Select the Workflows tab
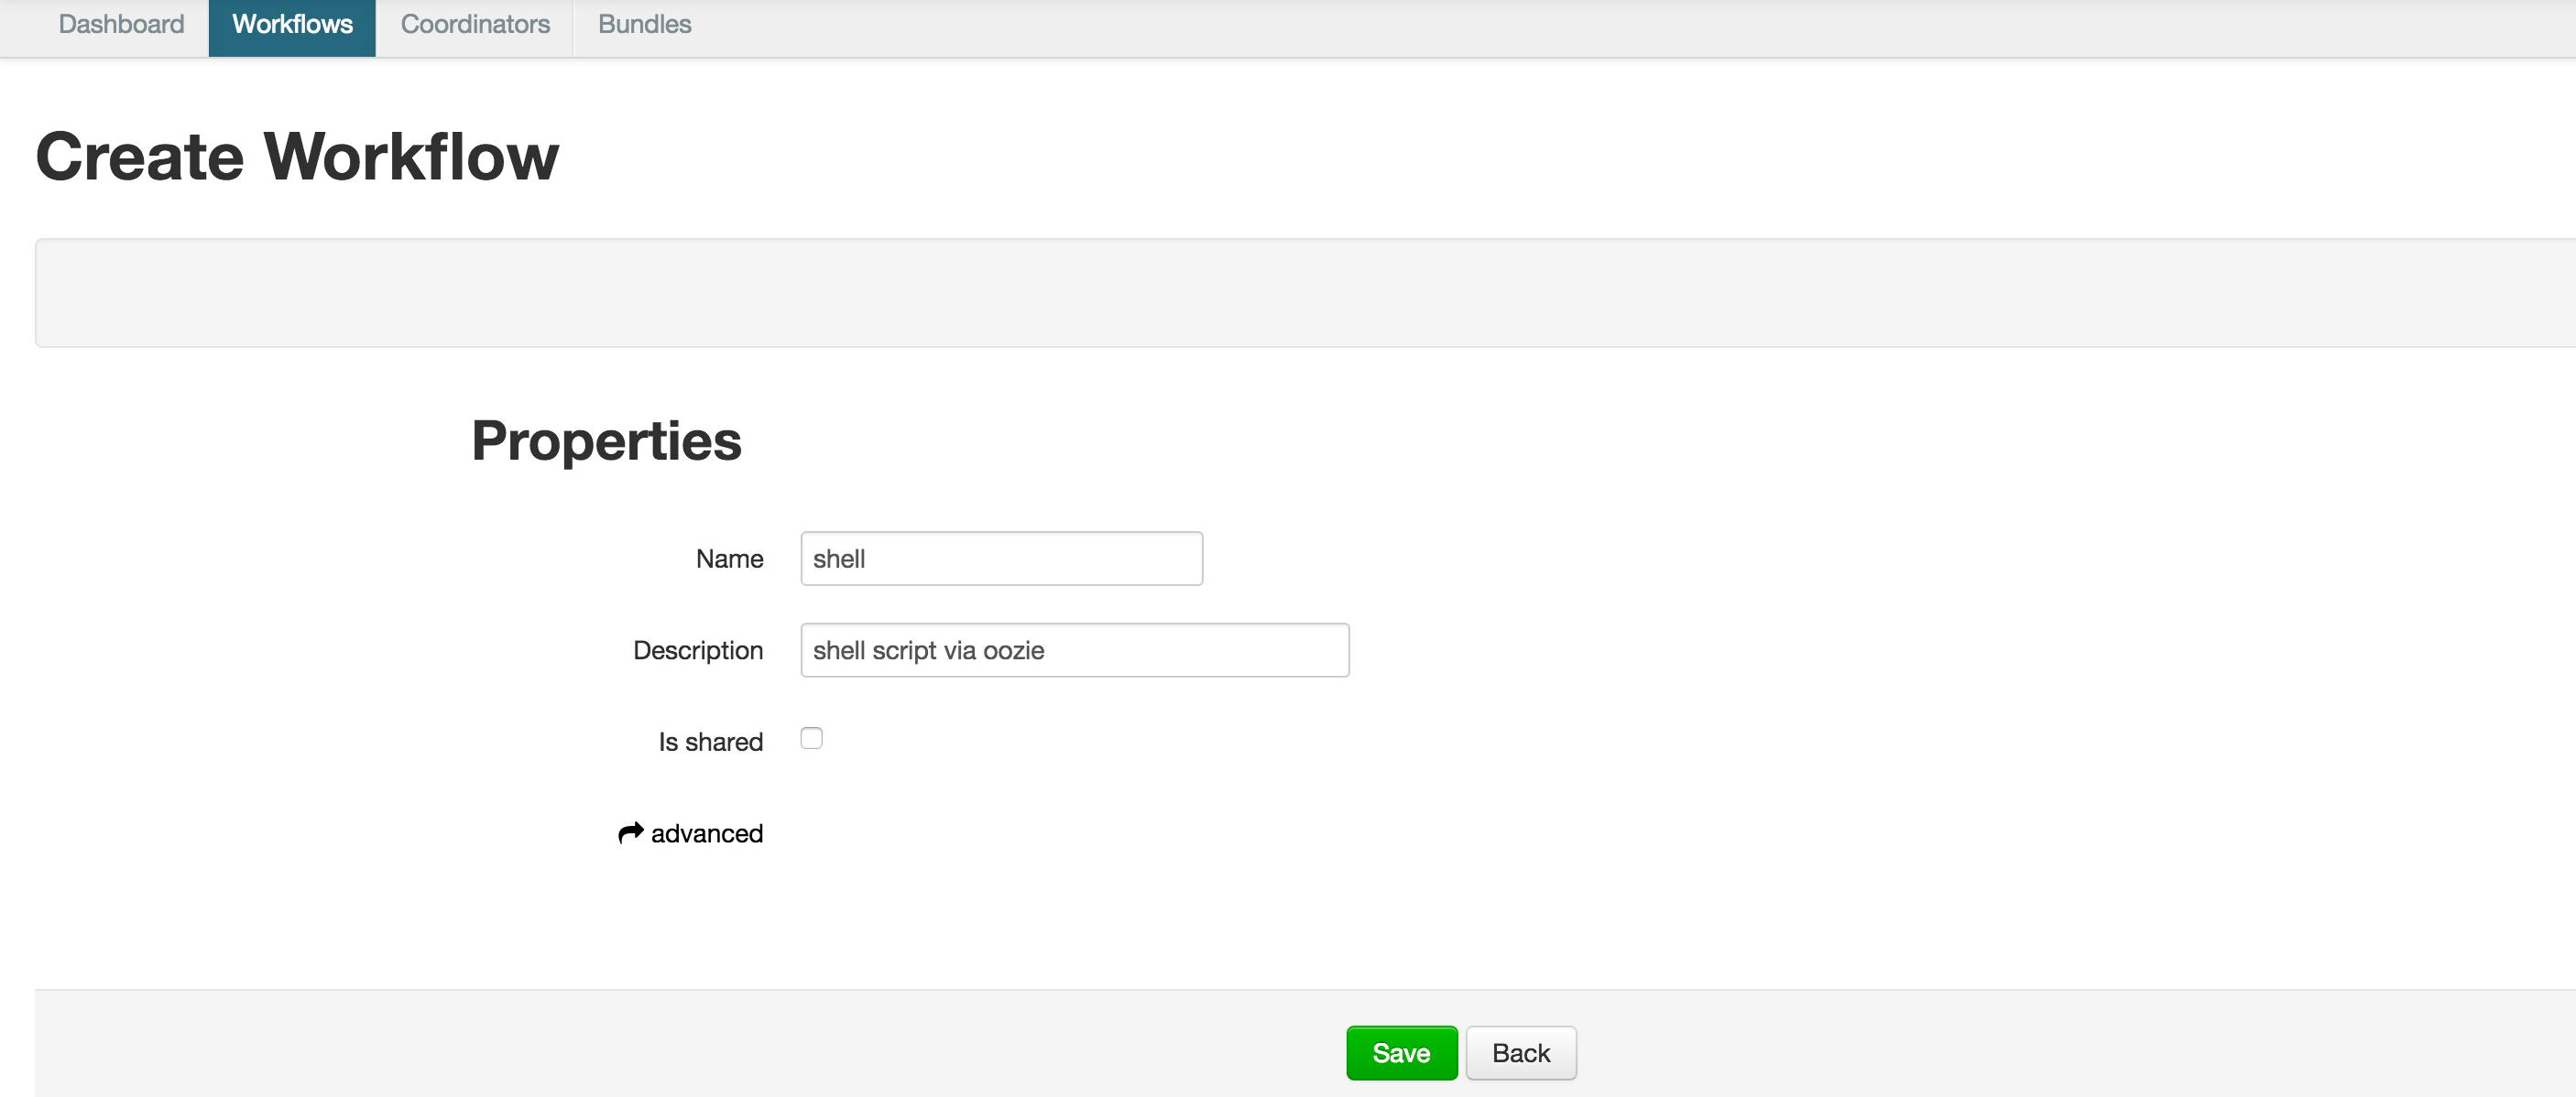 pyautogui.click(x=292, y=24)
